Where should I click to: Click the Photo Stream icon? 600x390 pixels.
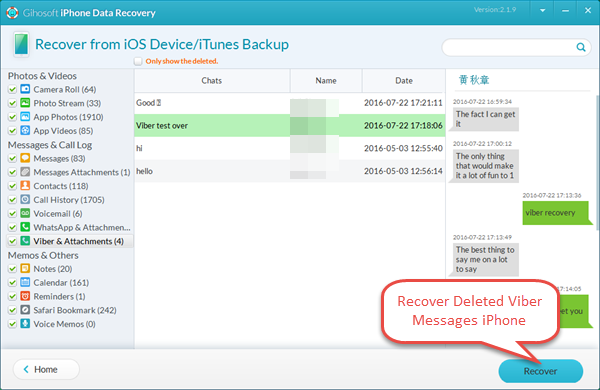click(25, 103)
